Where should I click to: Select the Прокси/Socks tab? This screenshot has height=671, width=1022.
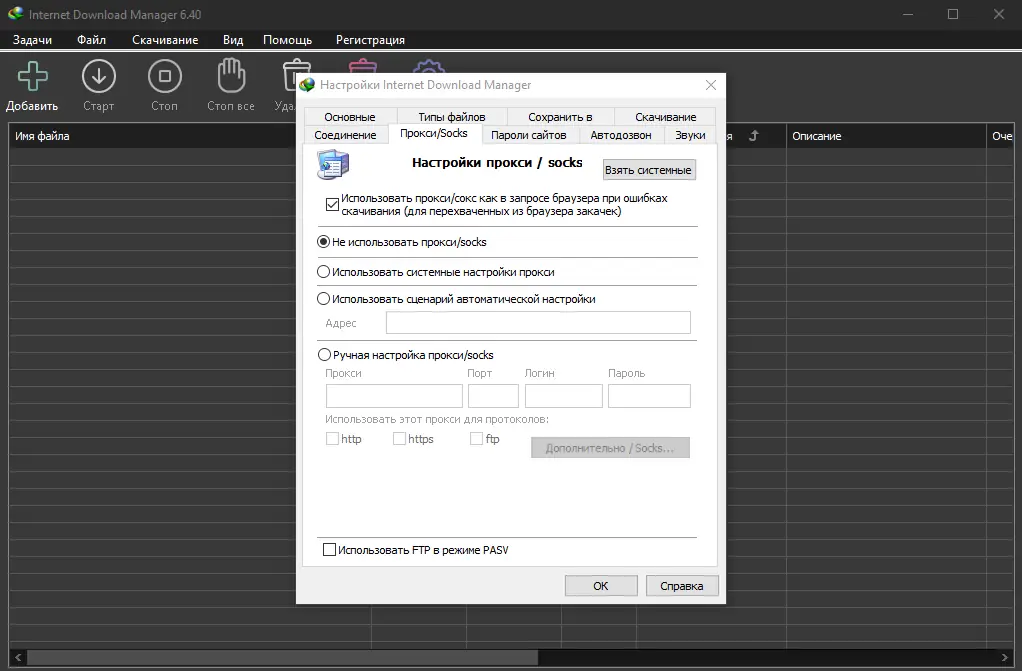tap(434, 134)
